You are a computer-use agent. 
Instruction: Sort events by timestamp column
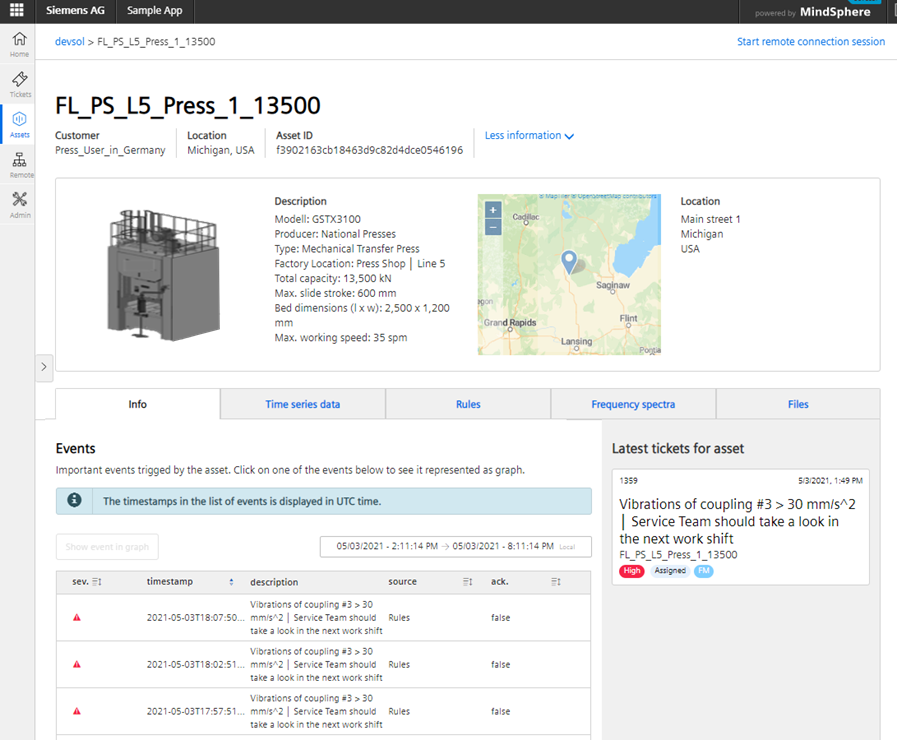[x=232, y=581]
